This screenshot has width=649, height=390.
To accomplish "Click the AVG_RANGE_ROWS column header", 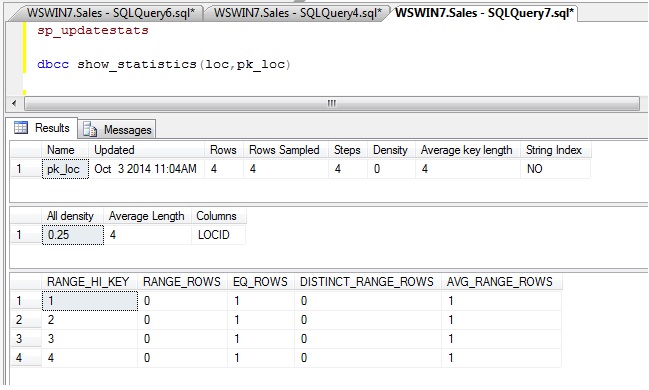I will pyautogui.click(x=501, y=282).
